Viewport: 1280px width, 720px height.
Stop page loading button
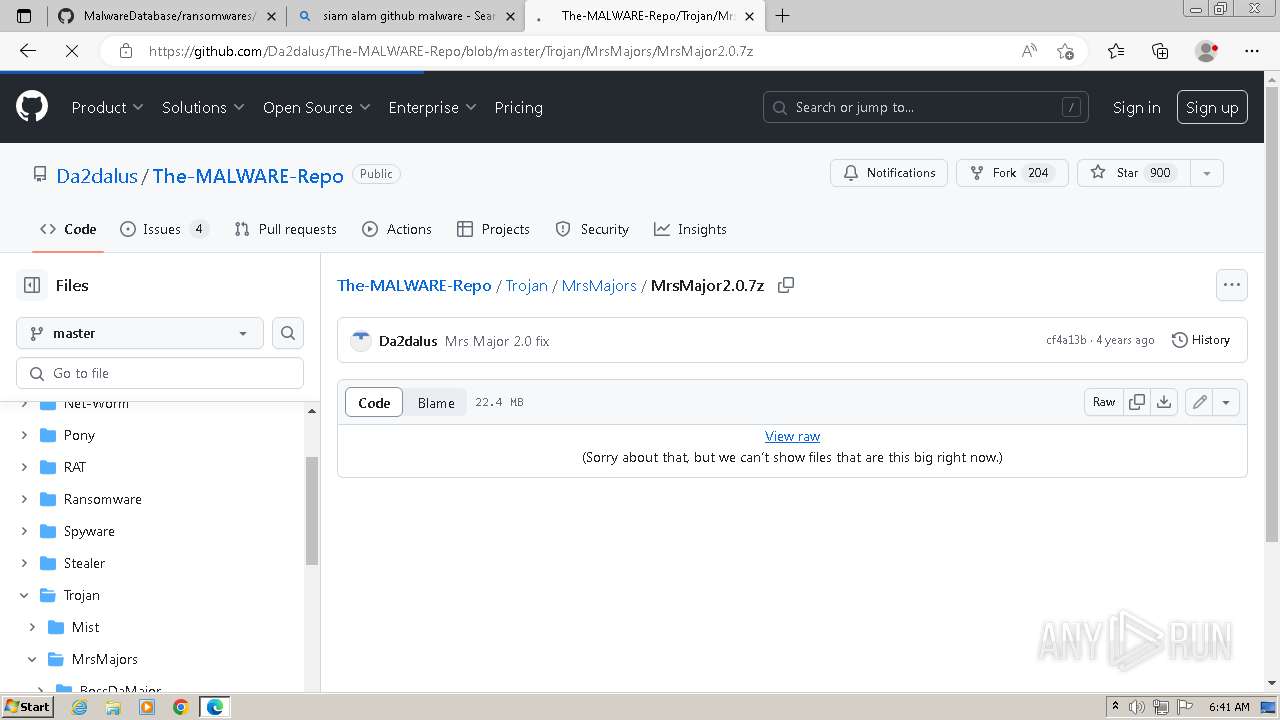pyautogui.click(x=72, y=51)
